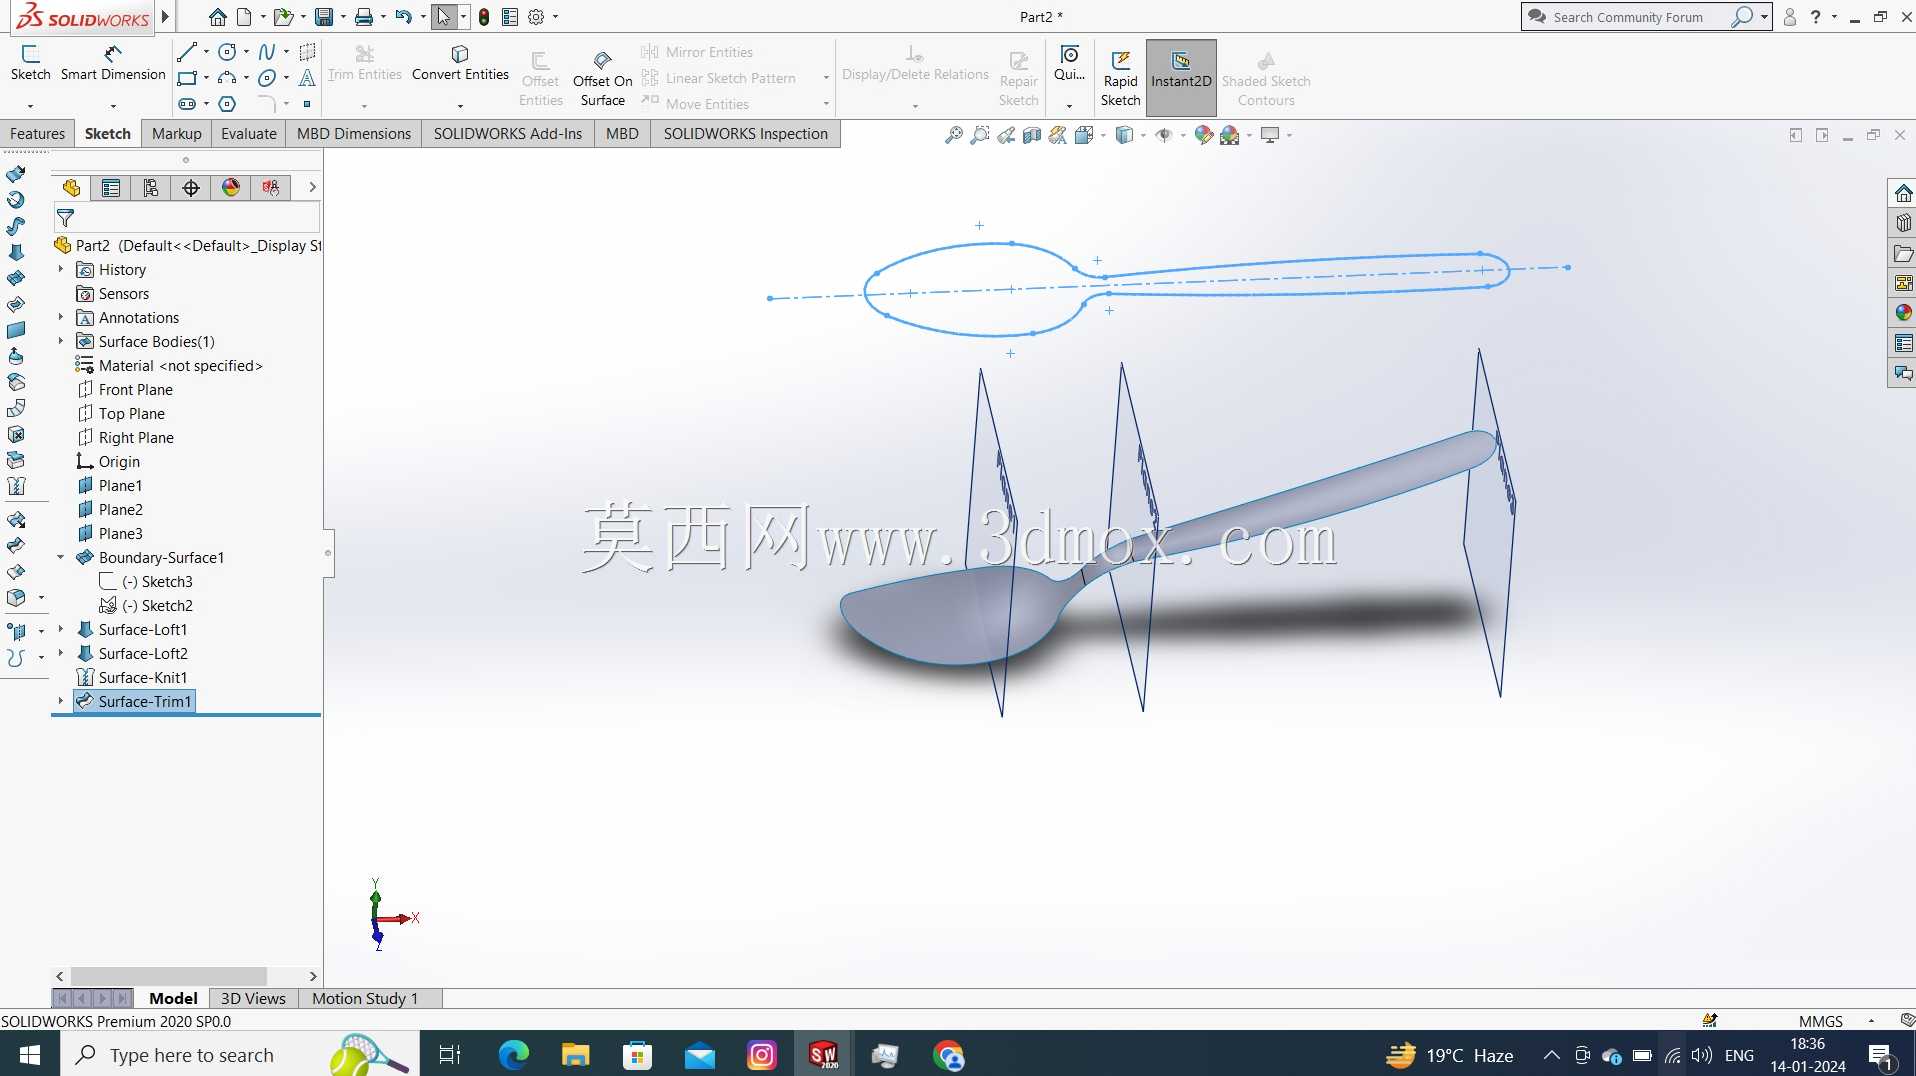Screen dimensions: 1916x1076
Task: Open Microsoft Edge from taskbar
Action: (513, 1055)
